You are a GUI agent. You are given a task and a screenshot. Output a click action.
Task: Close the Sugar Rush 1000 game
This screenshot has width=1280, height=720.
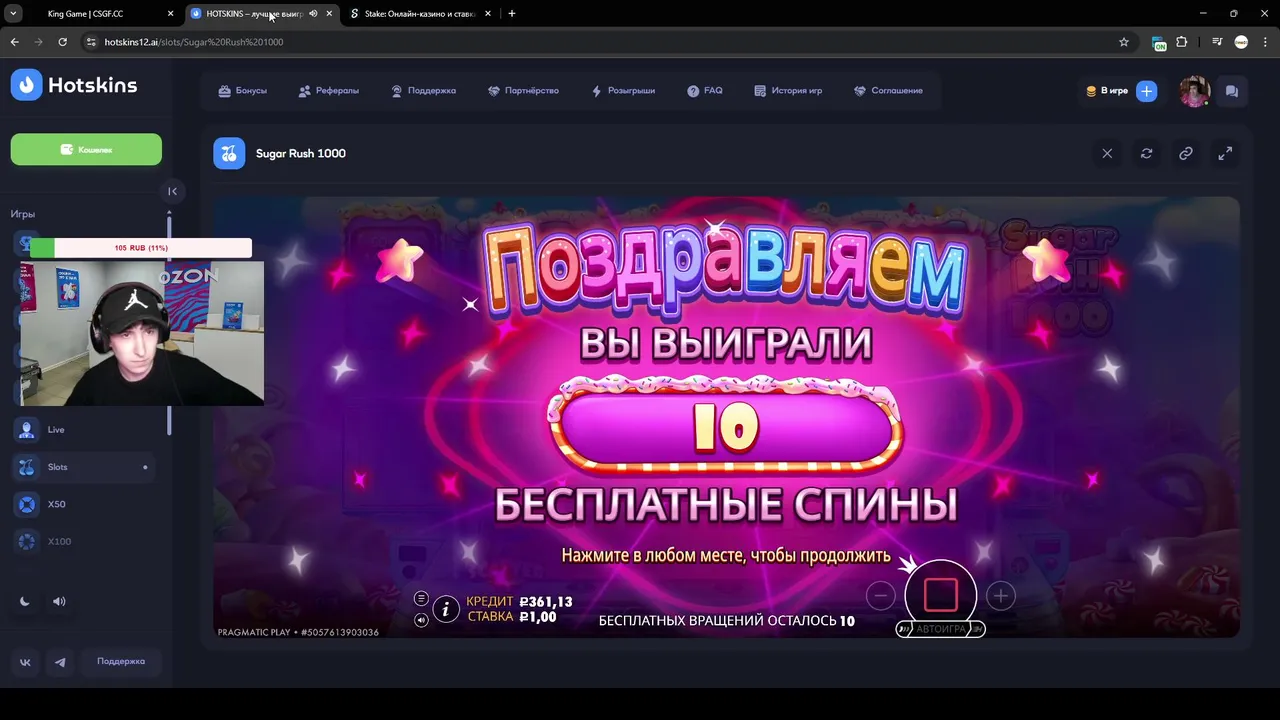(x=1107, y=153)
